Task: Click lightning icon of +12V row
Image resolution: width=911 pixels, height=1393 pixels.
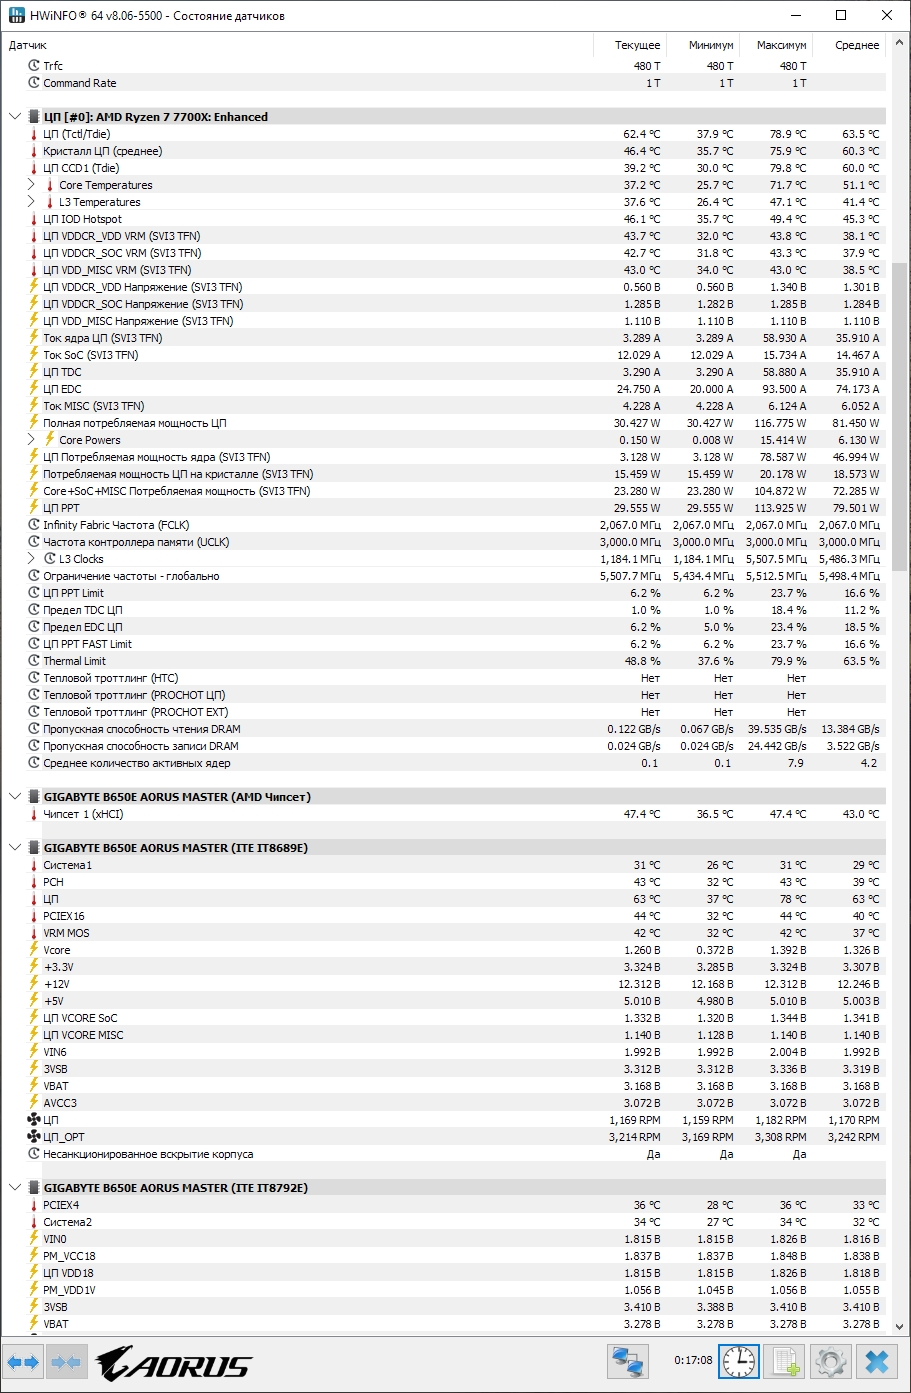Action: point(34,984)
